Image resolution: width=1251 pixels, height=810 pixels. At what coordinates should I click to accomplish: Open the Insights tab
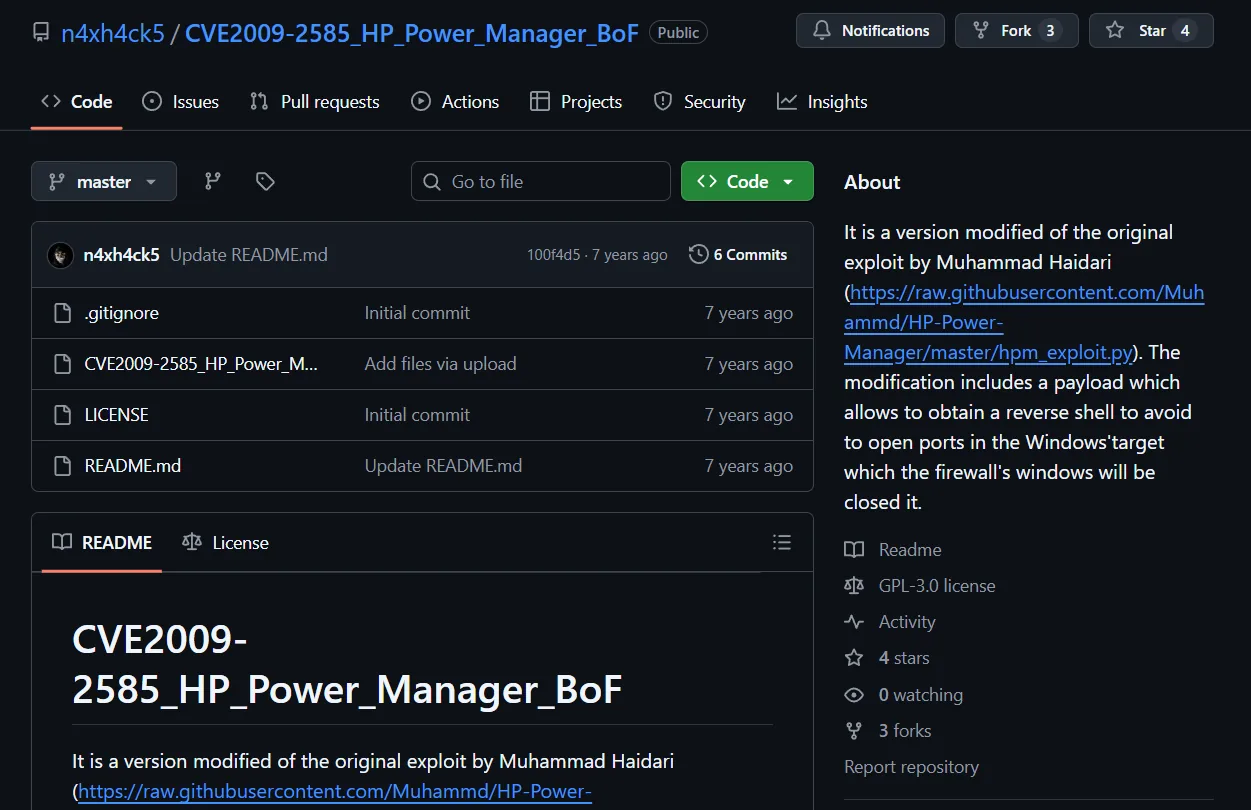tap(822, 102)
